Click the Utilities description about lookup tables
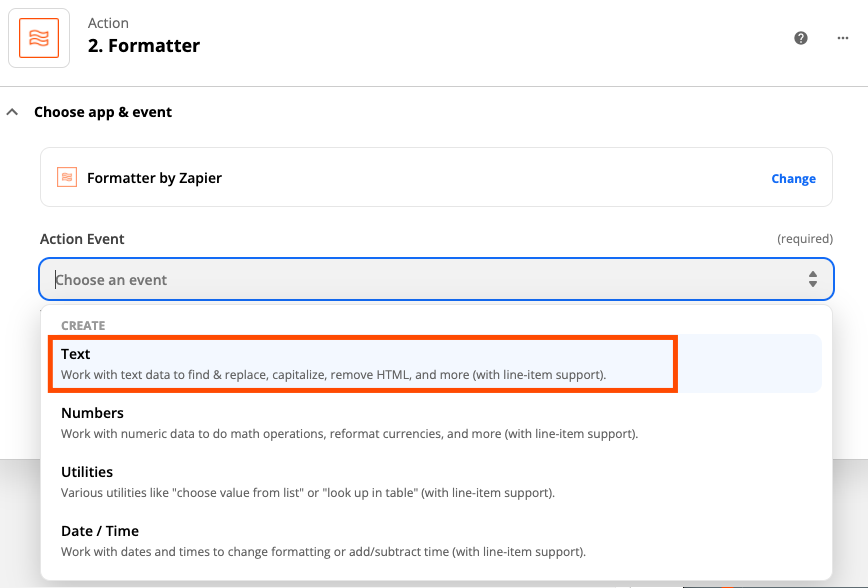This screenshot has height=588, width=868. [x=307, y=493]
